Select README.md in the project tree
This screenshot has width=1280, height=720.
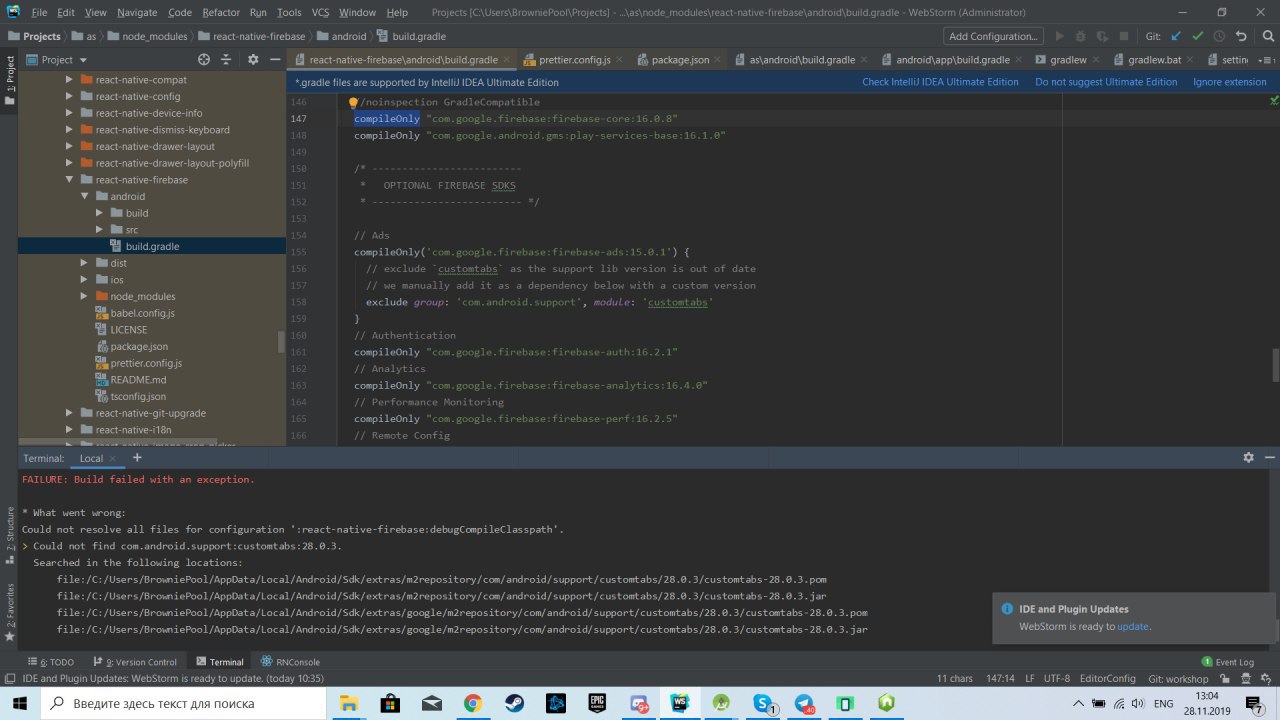pyautogui.click(x=138, y=380)
